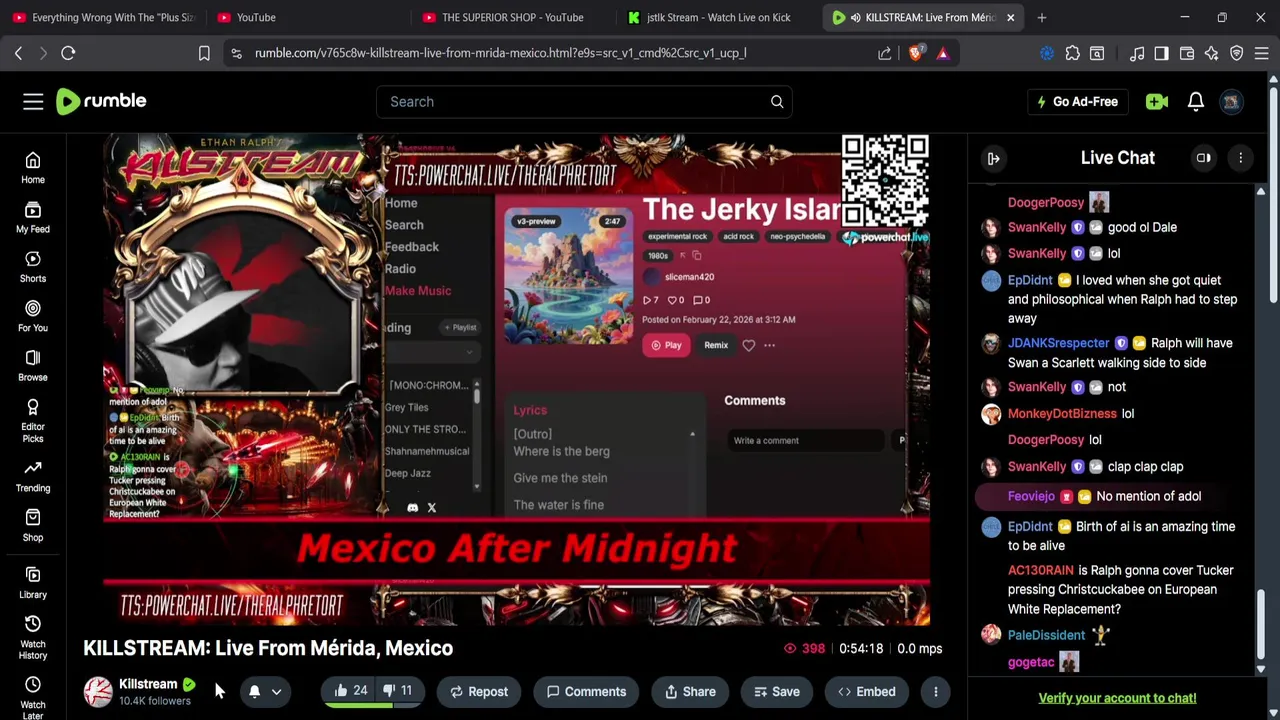The image size is (1280, 720).
Task: Toggle the browser sidebar panel
Action: point(1162,53)
